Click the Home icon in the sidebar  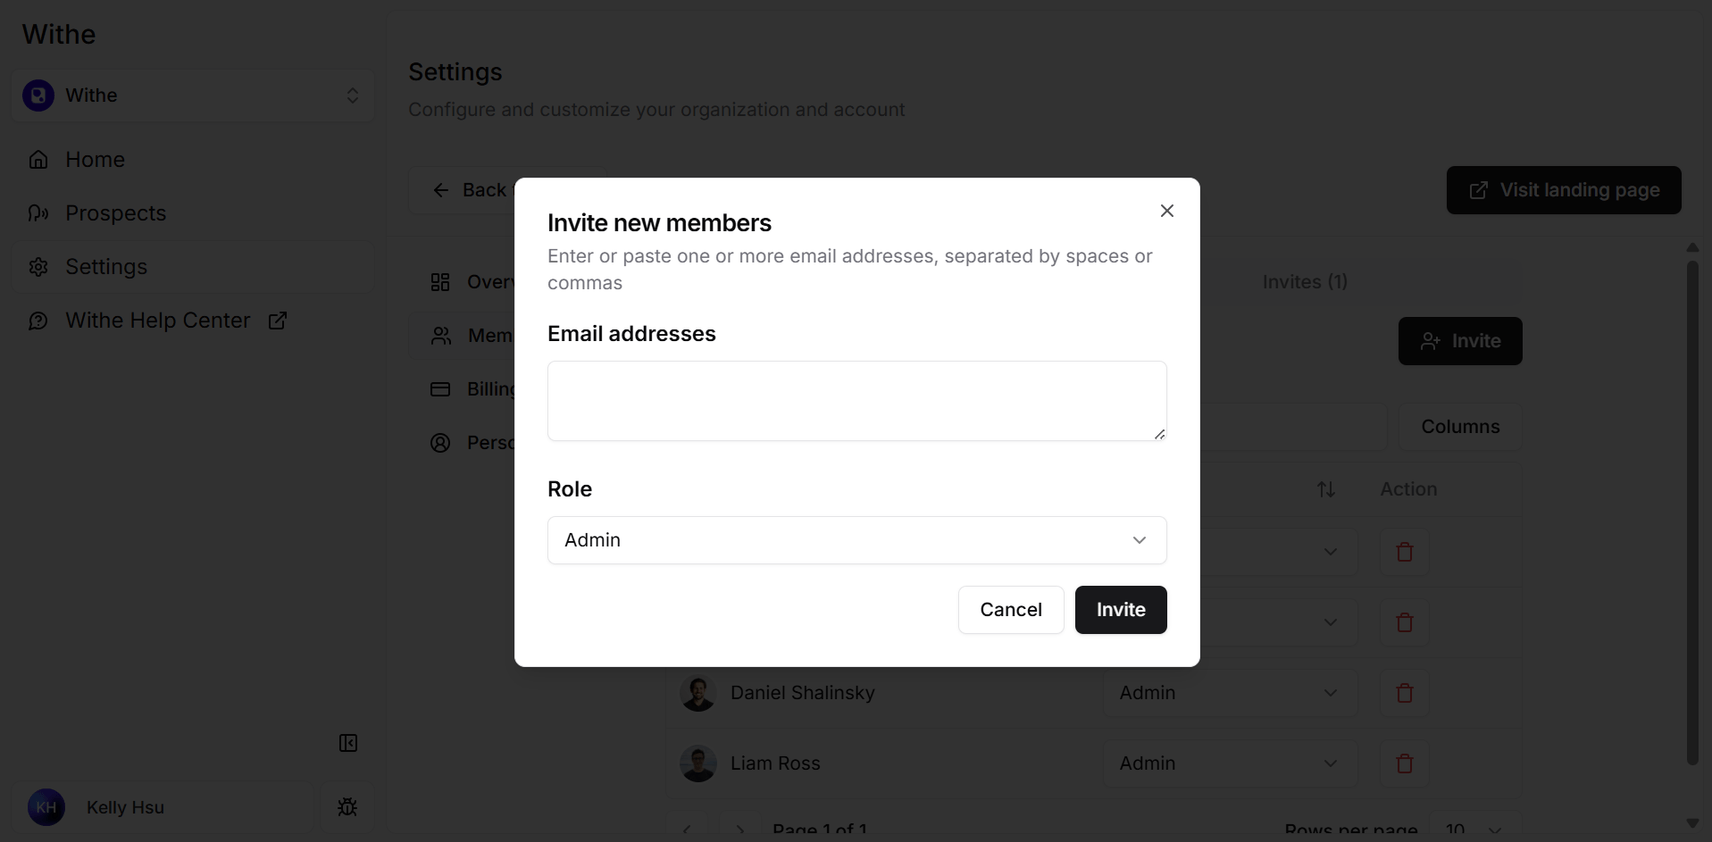point(38,160)
